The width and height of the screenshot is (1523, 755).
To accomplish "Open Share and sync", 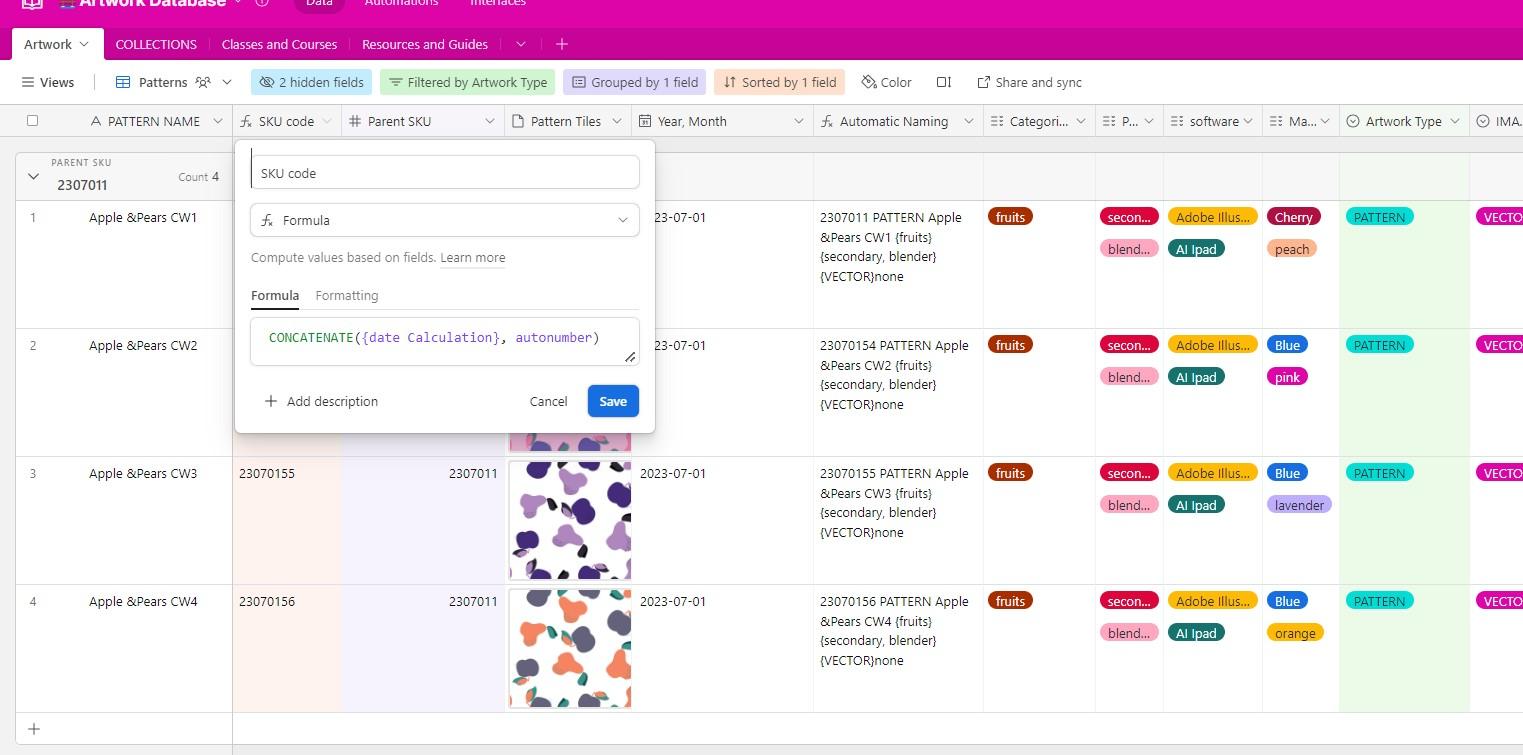I will pos(1029,82).
